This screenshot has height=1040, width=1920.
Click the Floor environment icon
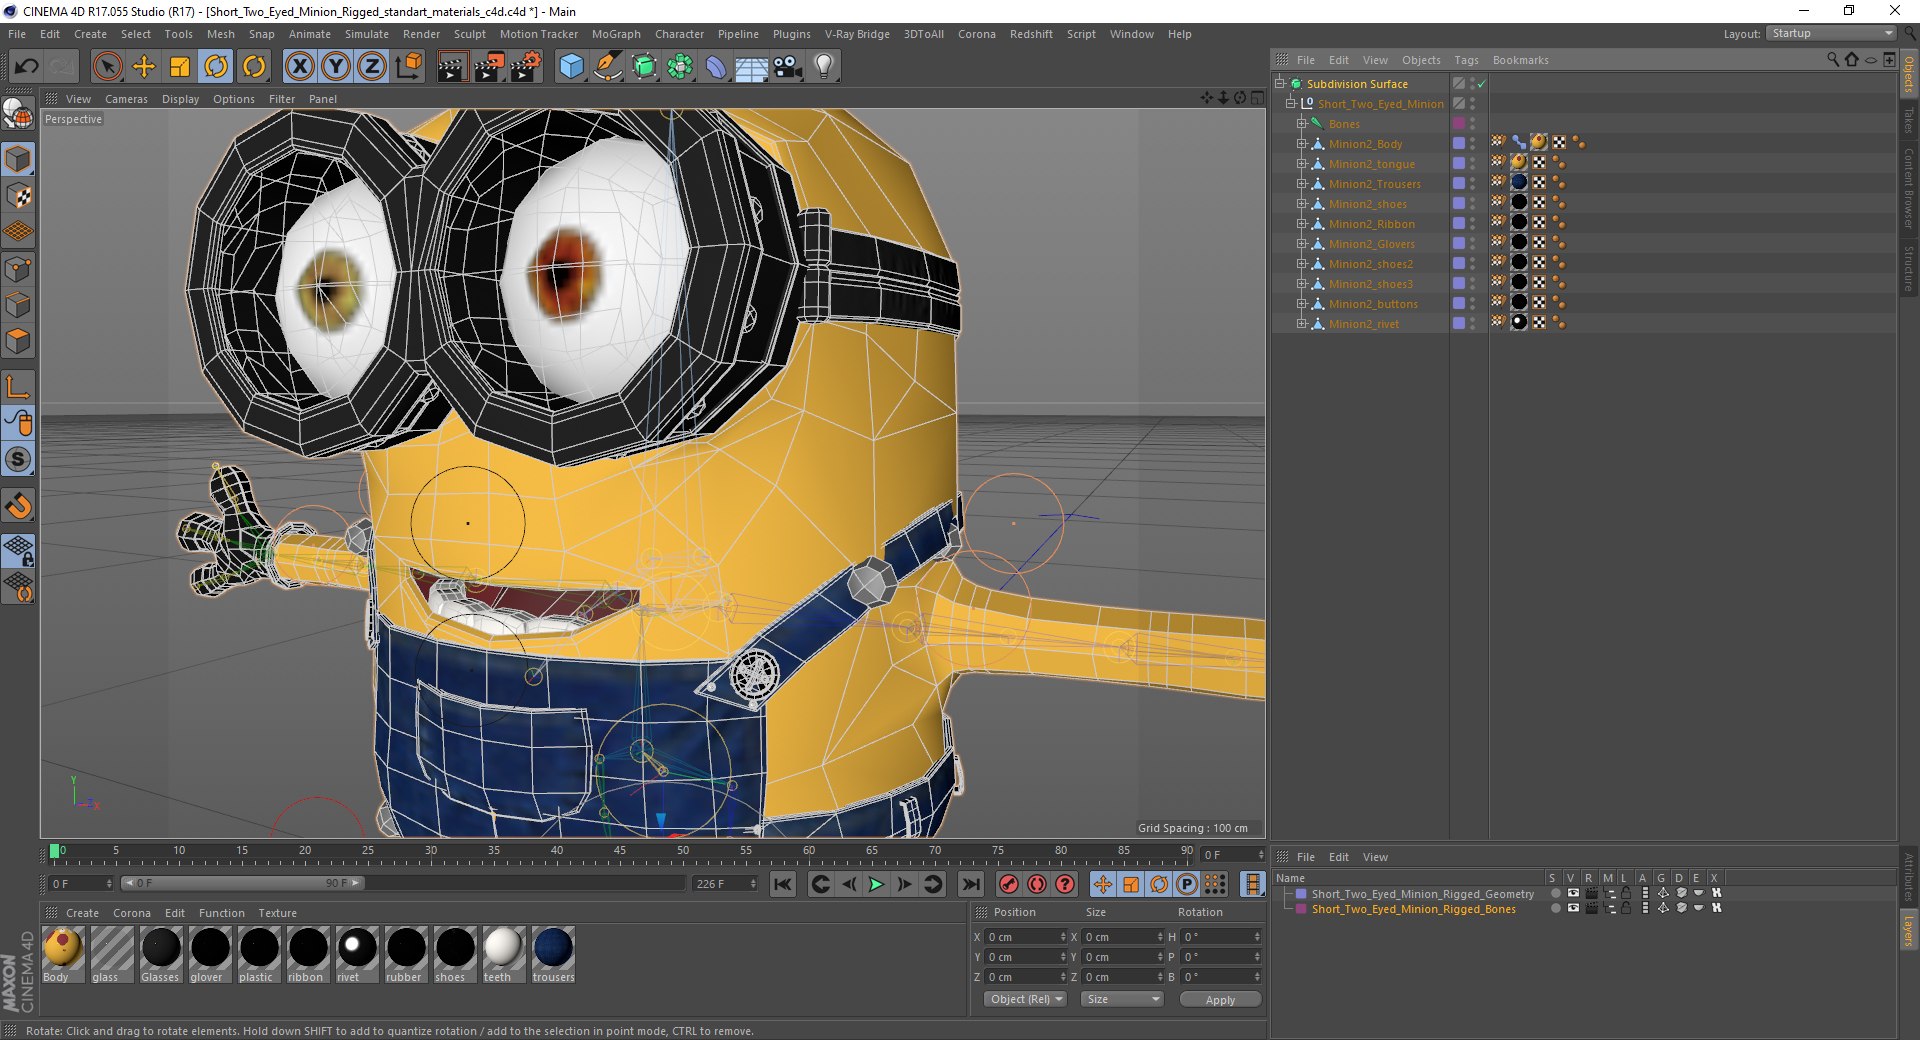(752, 67)
